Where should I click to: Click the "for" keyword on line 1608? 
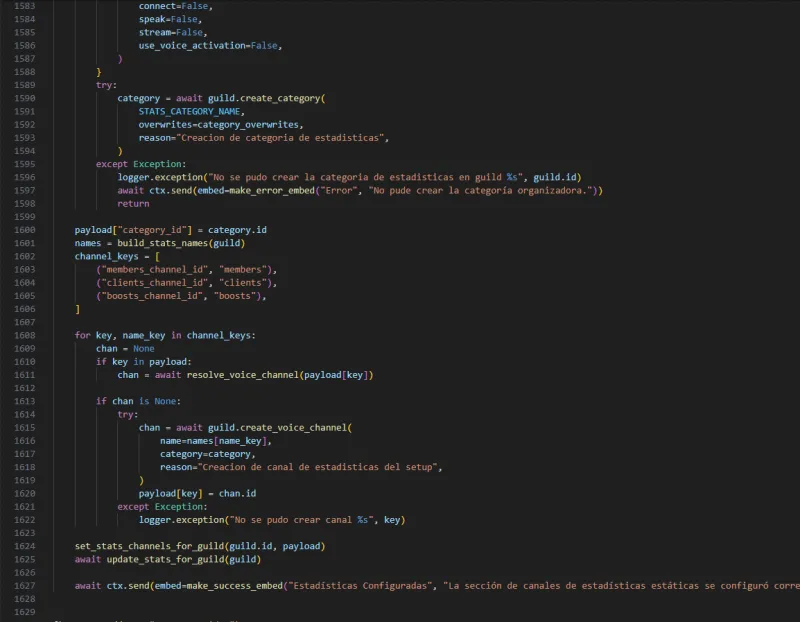coord(82,335)
